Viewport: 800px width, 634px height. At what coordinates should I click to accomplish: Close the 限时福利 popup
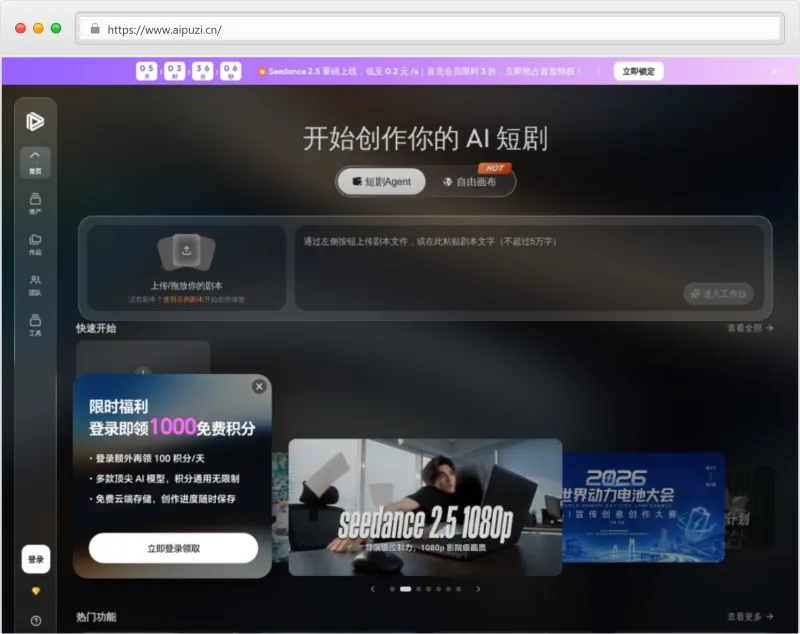coord(259,387)
